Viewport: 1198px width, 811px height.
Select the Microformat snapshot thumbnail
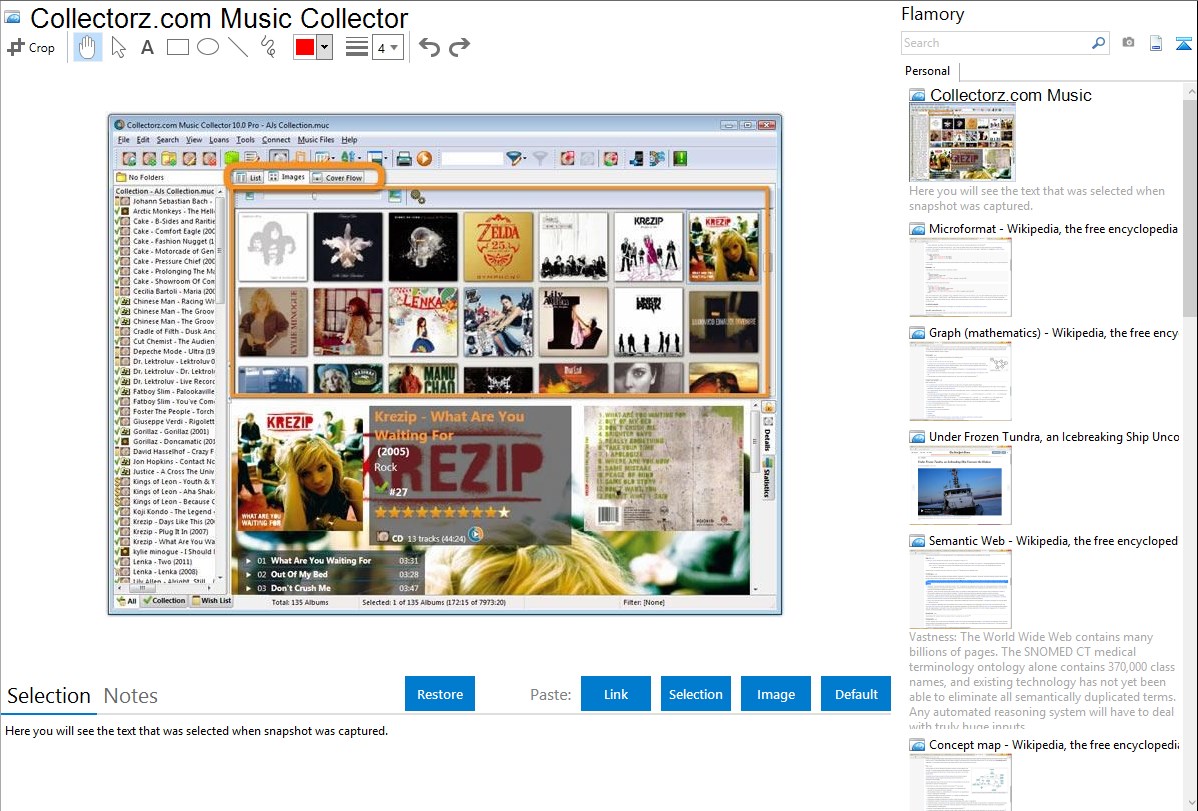[960, 277]
